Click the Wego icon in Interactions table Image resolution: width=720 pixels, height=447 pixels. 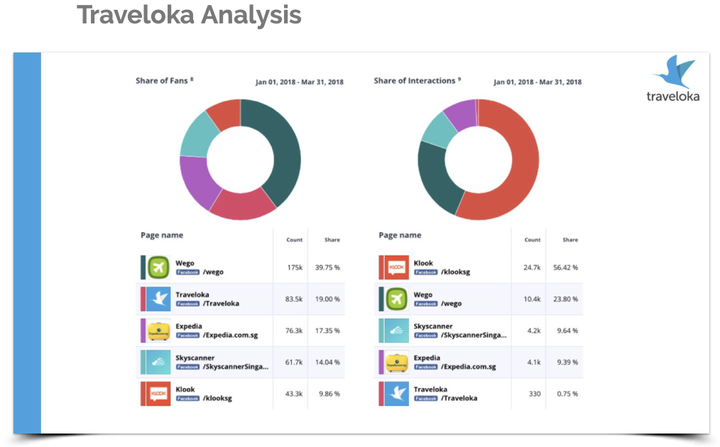(395, 298)
